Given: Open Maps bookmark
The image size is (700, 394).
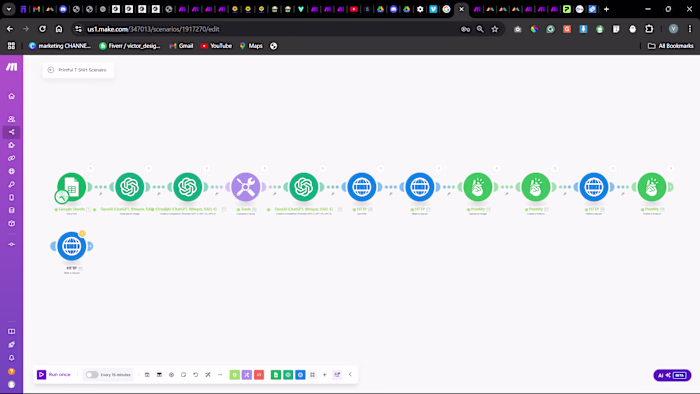Looking at the screenshot, I should pos(251,46).
